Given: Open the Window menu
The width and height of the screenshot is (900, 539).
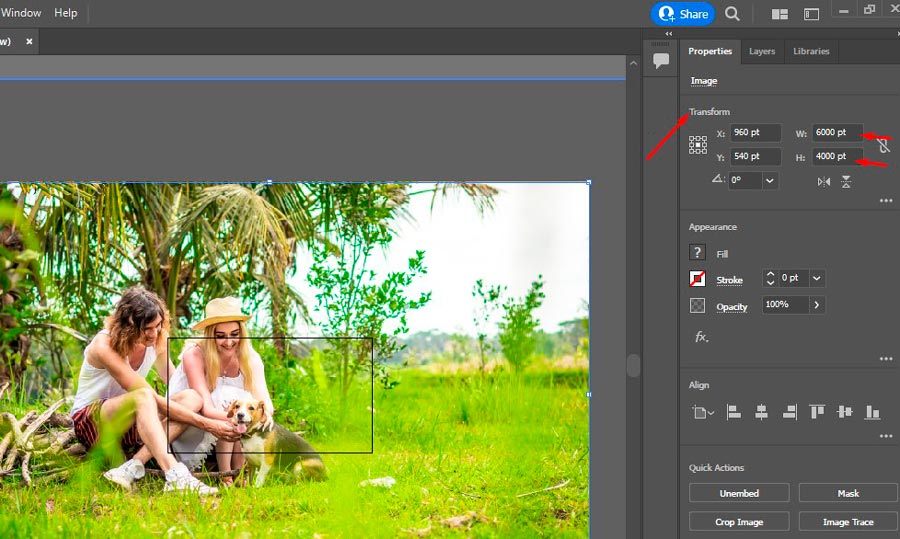Looking at the screenshot, I should (21, 13).
